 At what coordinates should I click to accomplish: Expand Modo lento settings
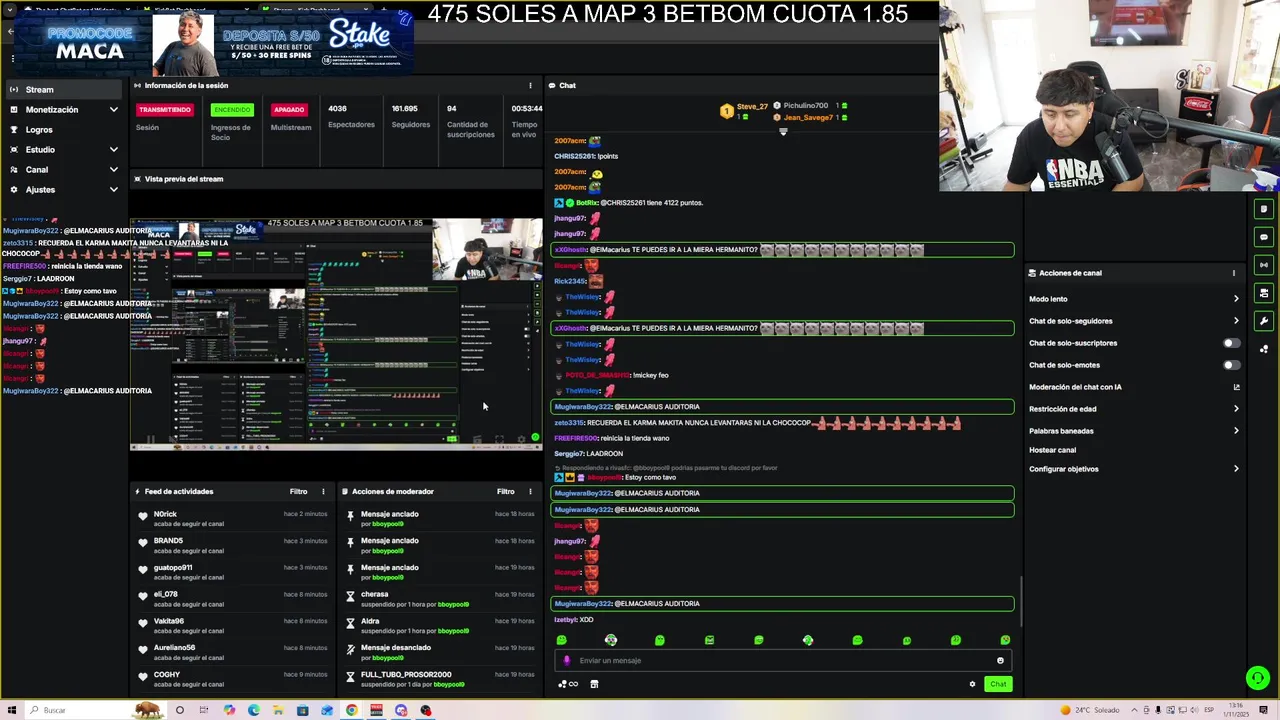pyautogui.click(x=1236, y=299)
